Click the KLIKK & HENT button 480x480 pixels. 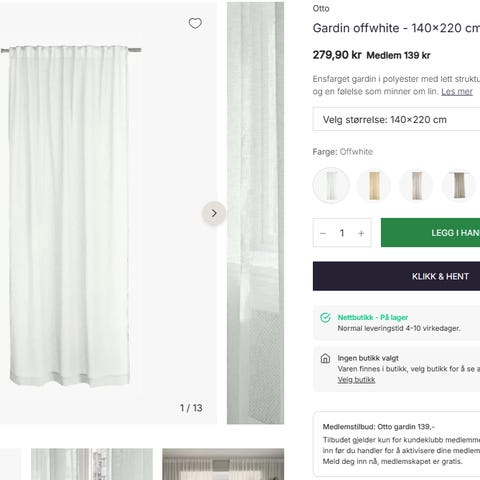coord(396,276)
